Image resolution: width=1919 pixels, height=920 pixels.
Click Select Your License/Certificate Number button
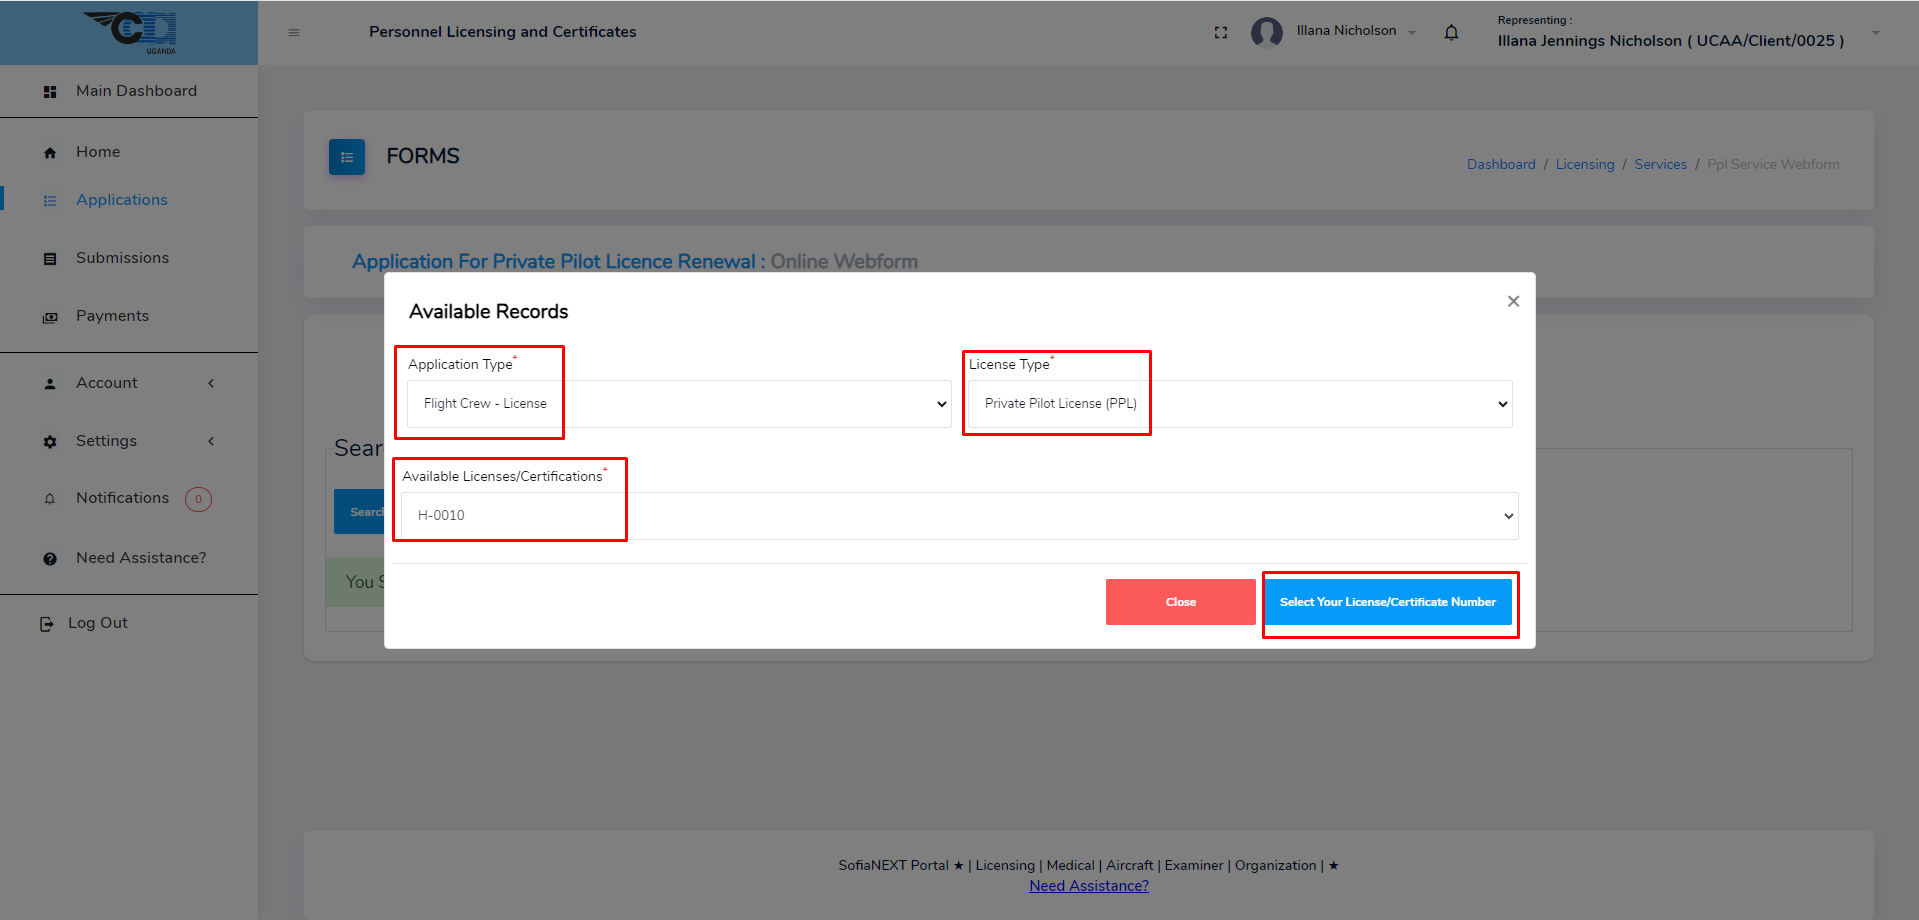(1387, 602)
